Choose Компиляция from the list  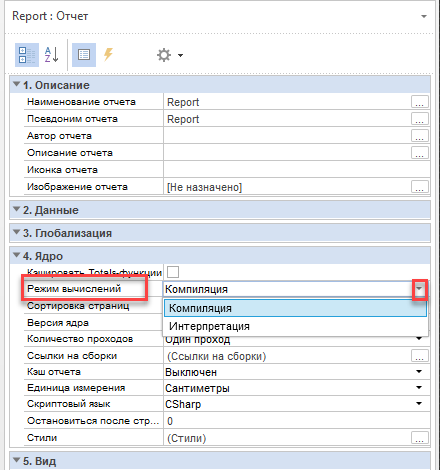pyautogui.click(x=295, y=308)
